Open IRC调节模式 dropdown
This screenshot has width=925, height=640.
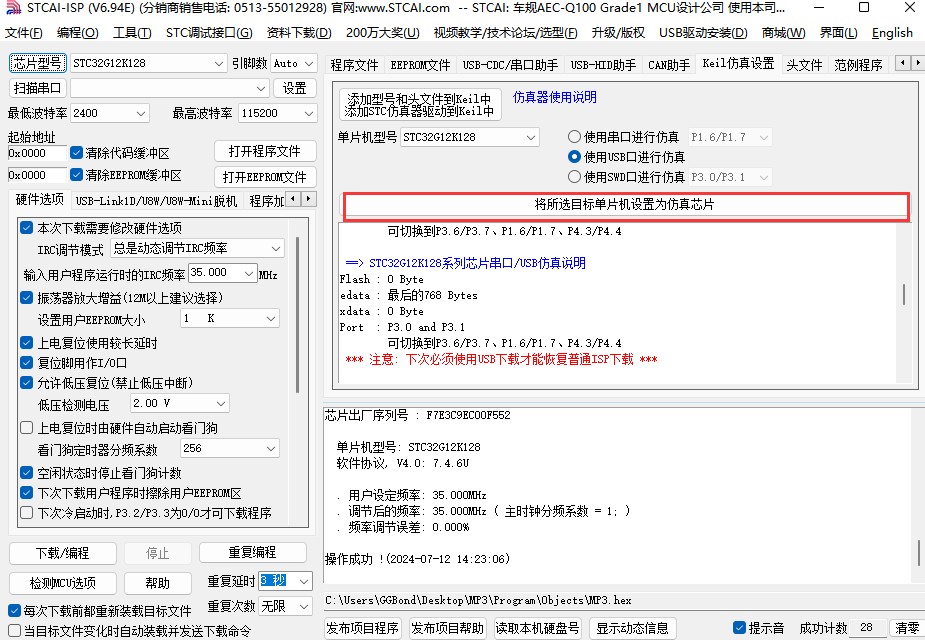197,248
